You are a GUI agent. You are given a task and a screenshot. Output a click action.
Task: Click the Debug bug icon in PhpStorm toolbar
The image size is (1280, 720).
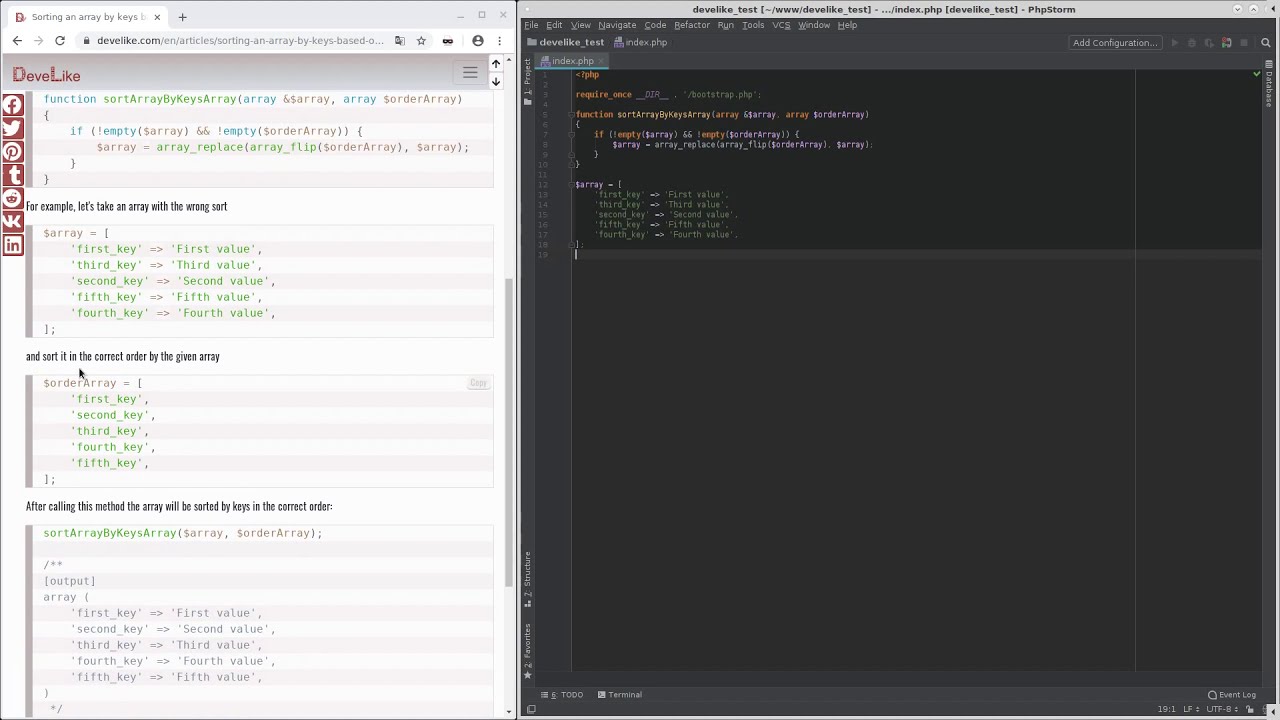click(1192, 43)
